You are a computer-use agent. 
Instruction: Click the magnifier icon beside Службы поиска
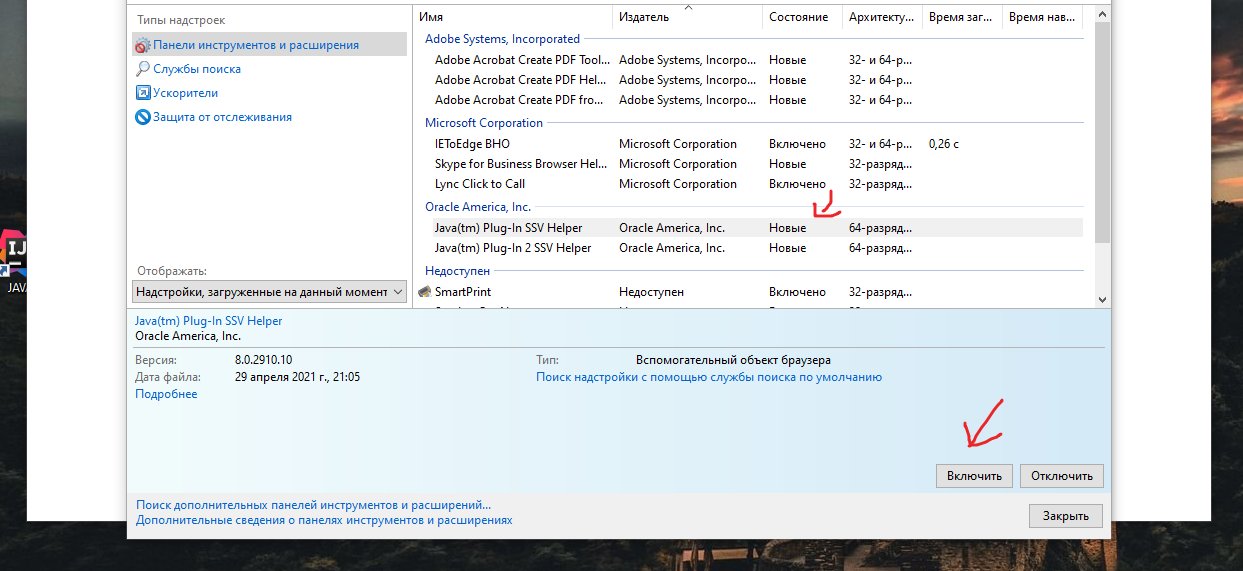pyautogui.click(x=143, y=69)
